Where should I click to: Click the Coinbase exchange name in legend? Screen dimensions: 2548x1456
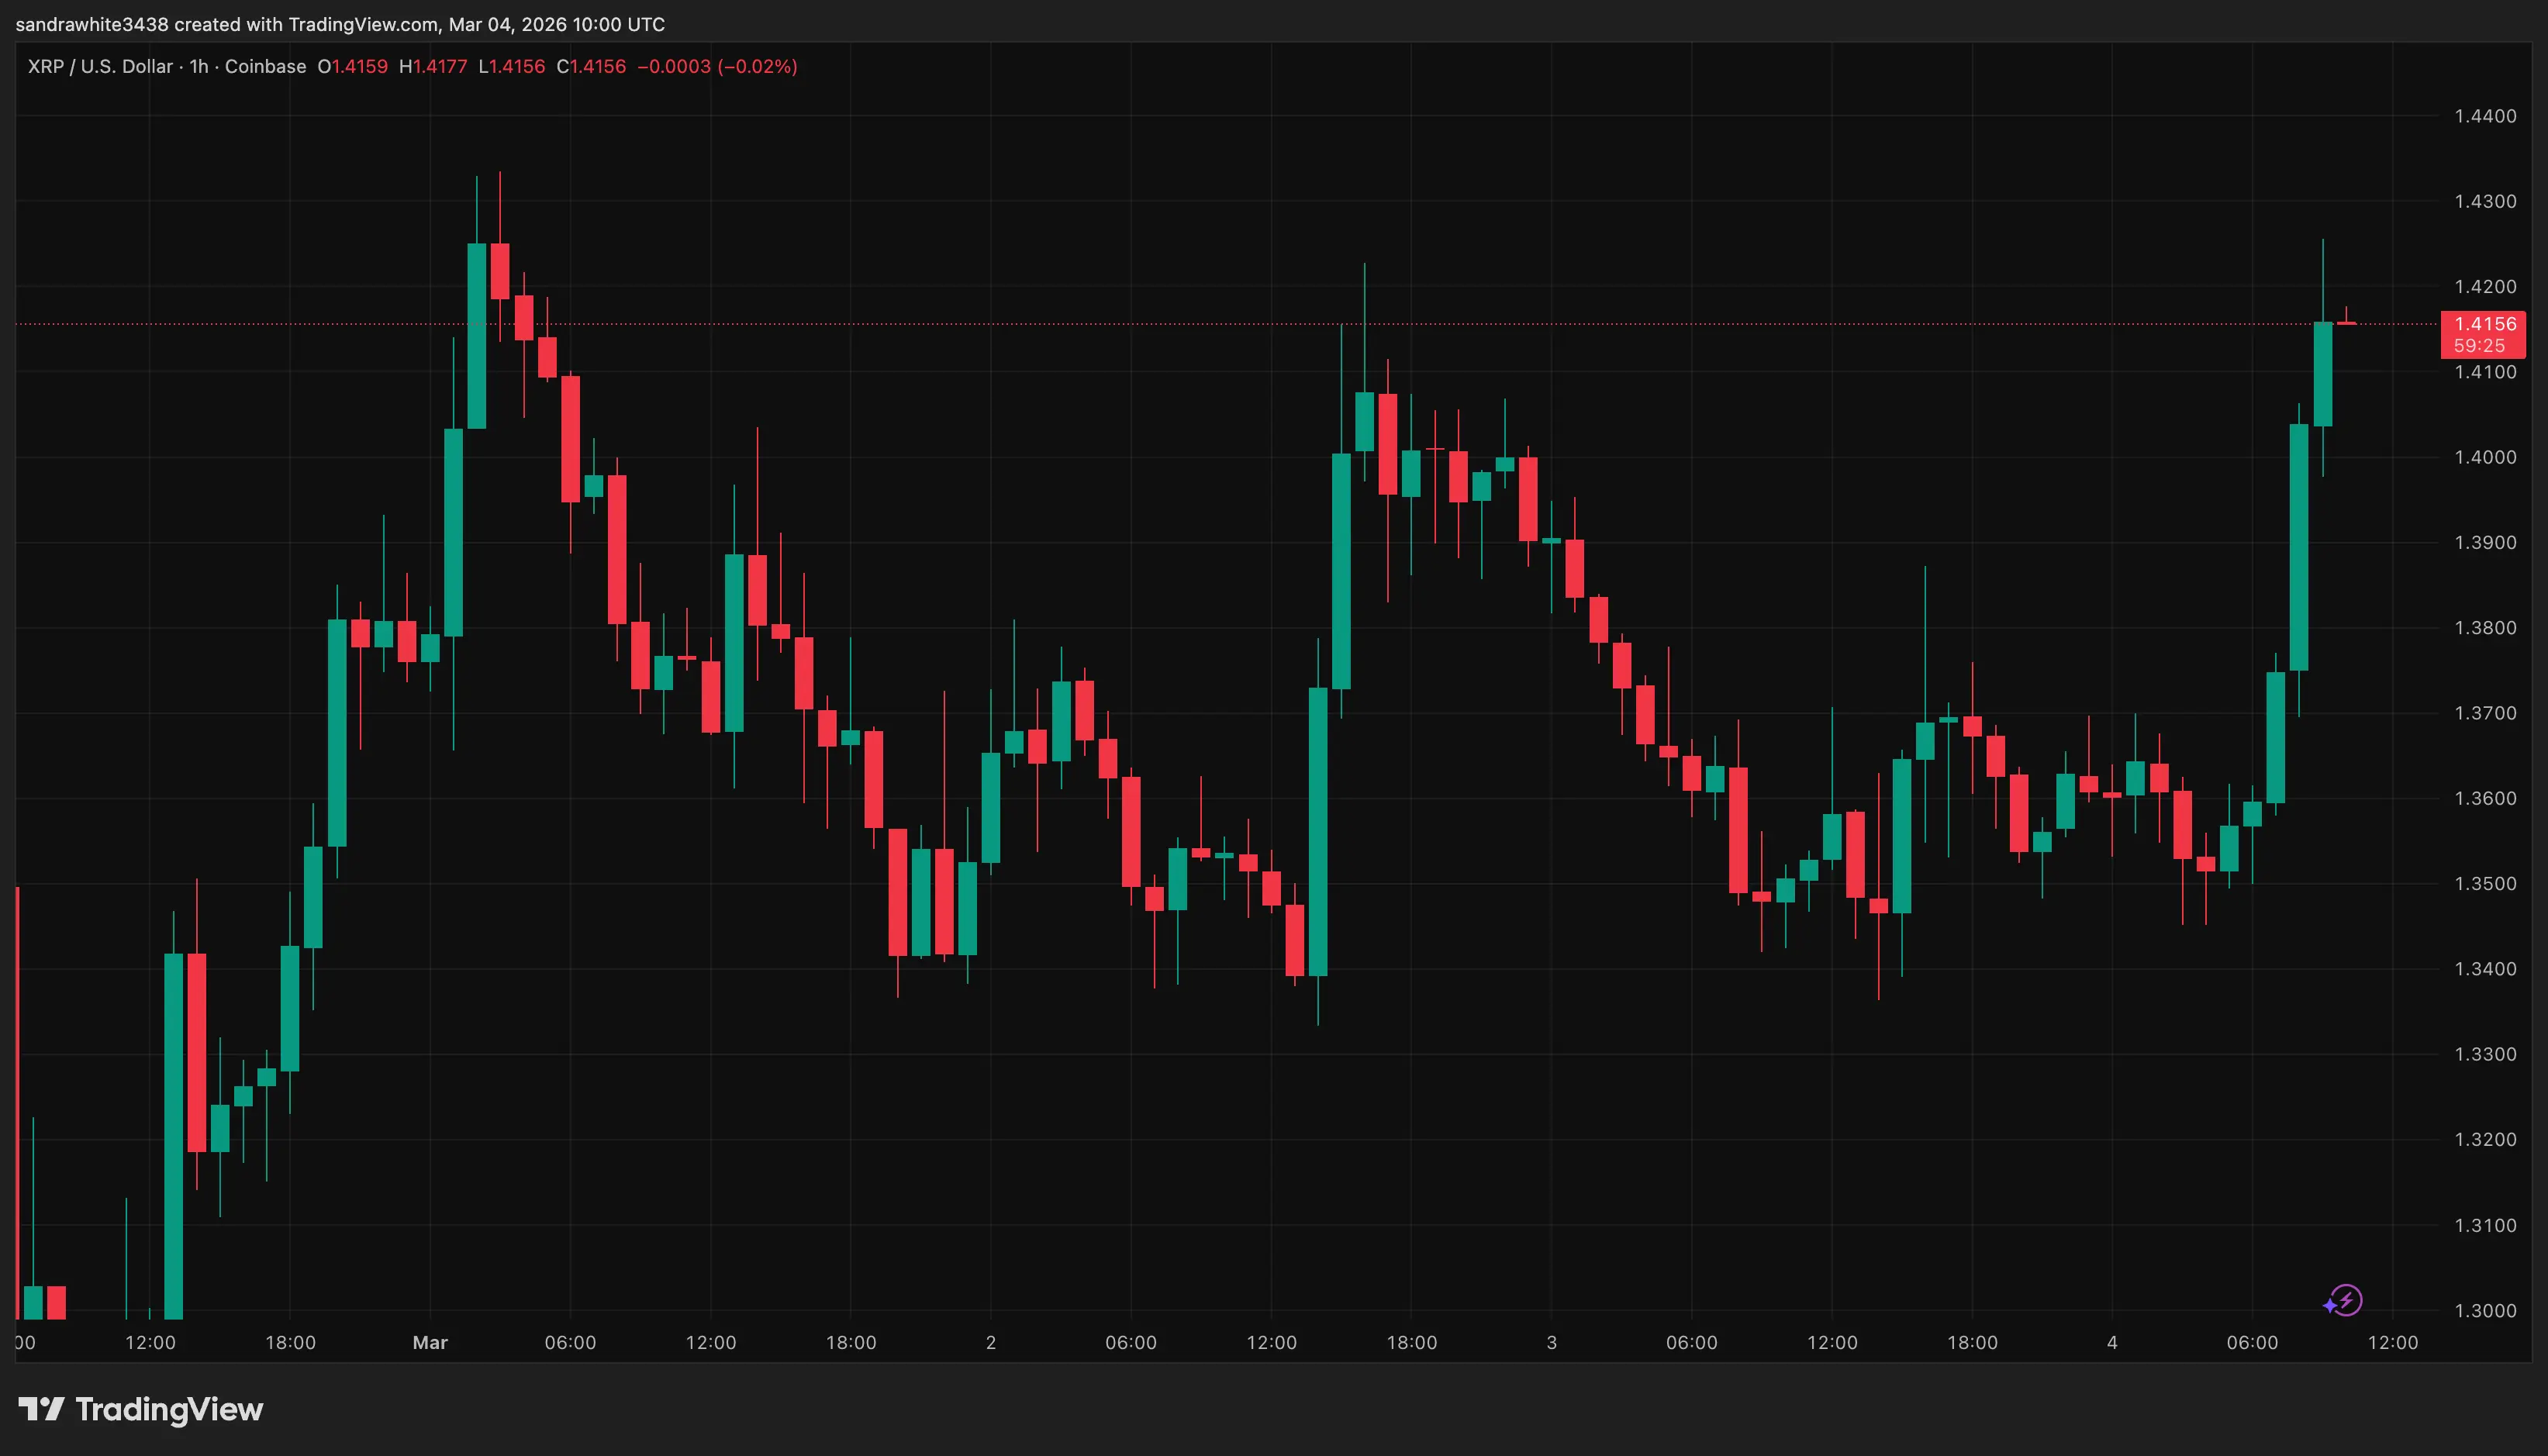[x=265, y=67]
